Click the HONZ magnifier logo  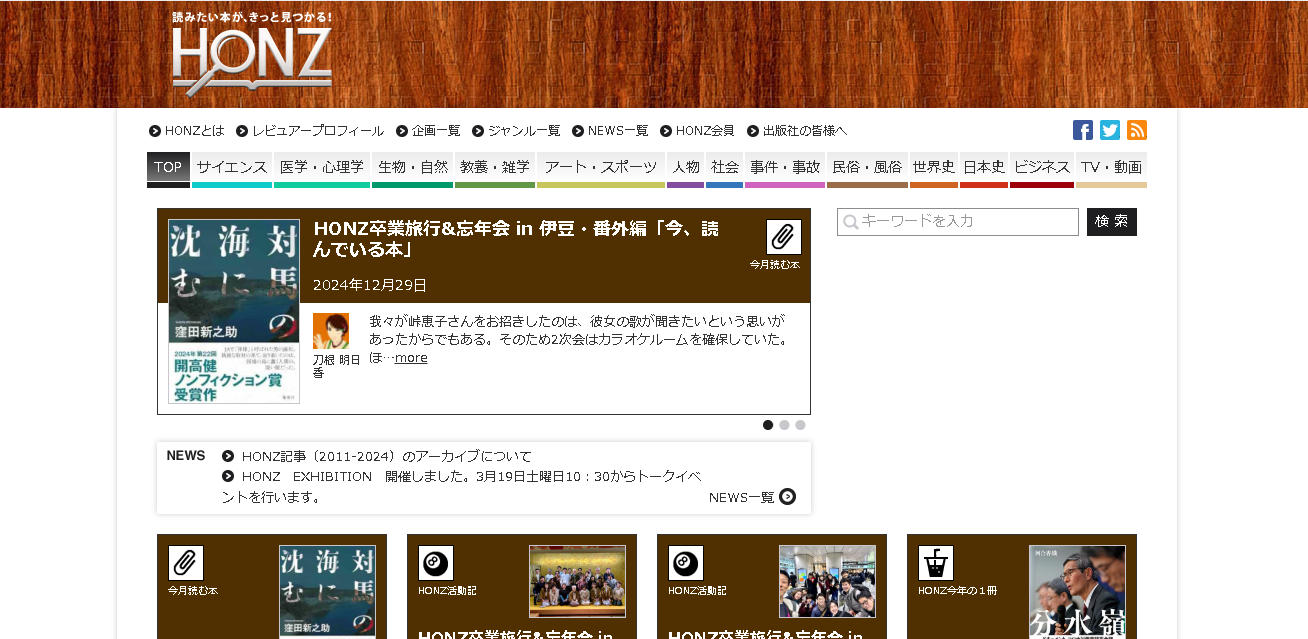click(252, 62)
